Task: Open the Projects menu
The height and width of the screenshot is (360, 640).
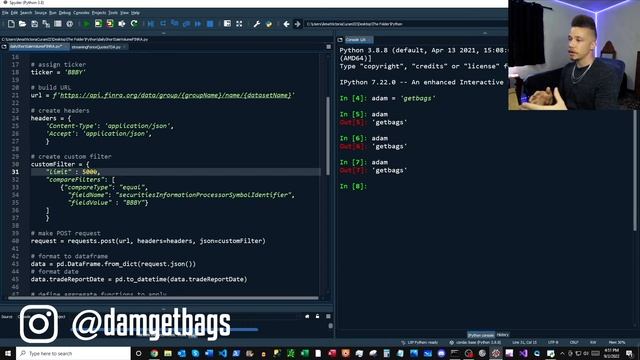Action: click(x=99, y=13)
